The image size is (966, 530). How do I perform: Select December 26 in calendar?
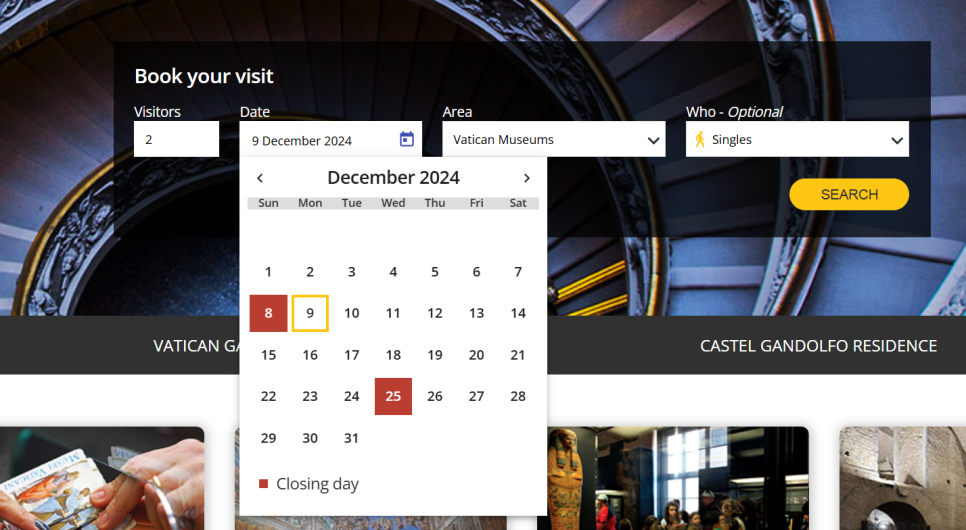click(435, 396)
